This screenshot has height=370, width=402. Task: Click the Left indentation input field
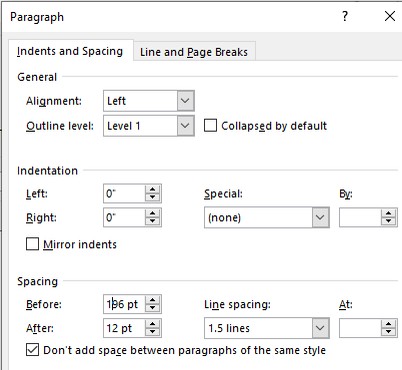(x=124, y=193)
